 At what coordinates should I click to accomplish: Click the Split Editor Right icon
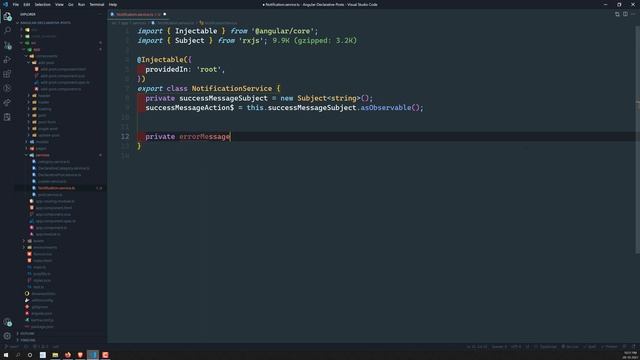click(625, 14)
